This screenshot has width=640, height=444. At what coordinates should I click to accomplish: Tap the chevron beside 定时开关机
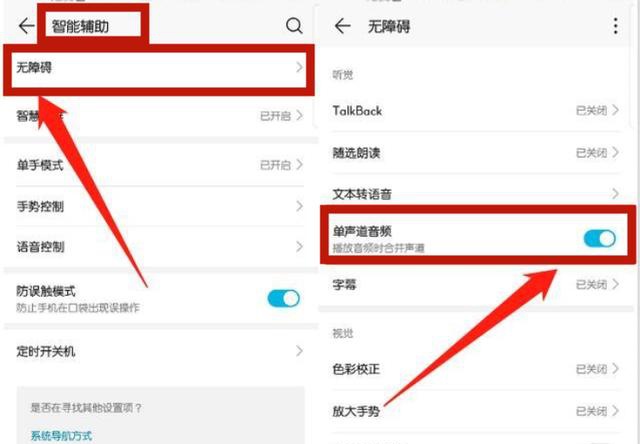299,351
